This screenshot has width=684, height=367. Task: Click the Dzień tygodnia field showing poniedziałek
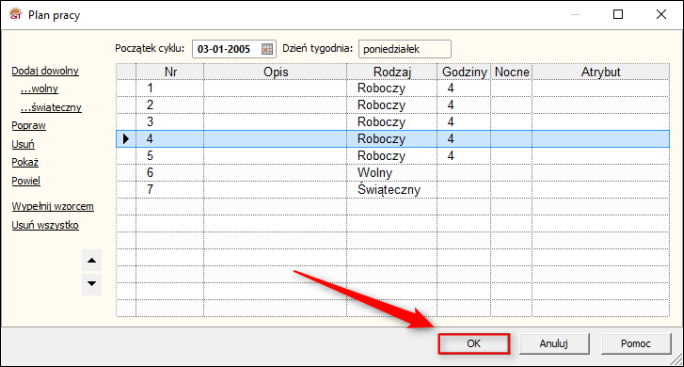[405, 49]
